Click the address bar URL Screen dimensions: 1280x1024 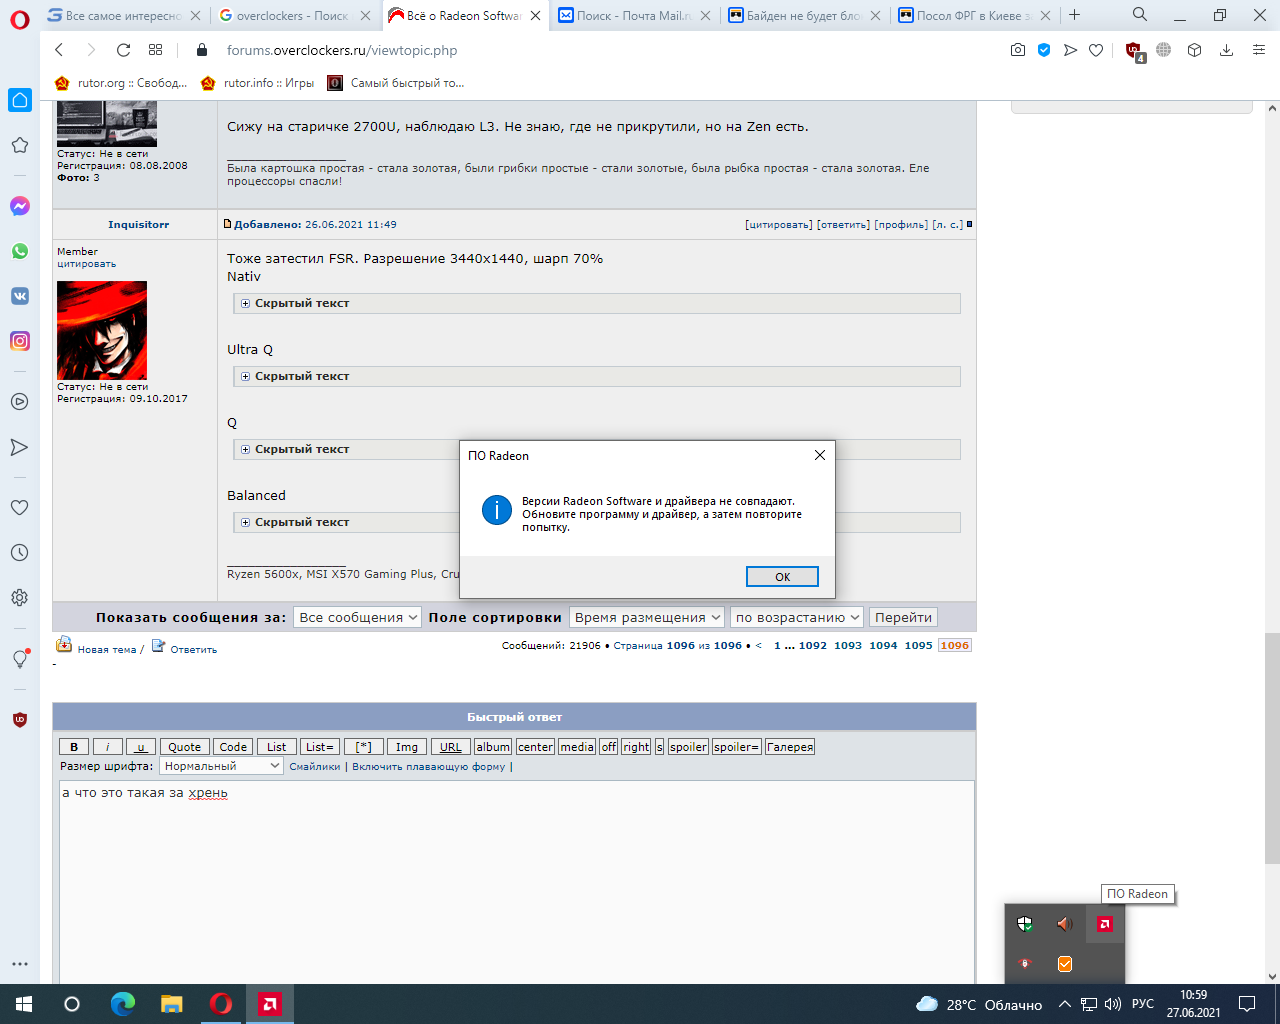pos(342,50)
